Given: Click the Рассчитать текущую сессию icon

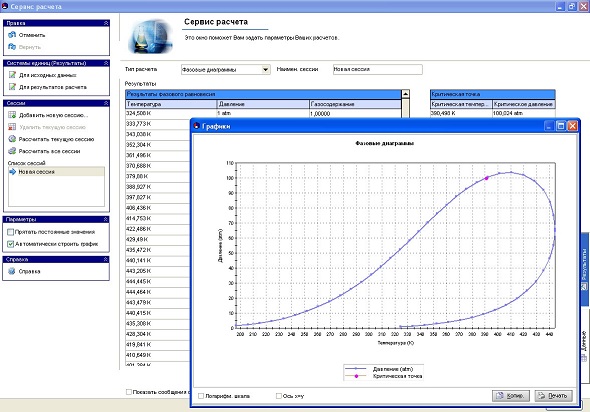Looking at the screenshot, I should 12,139.
